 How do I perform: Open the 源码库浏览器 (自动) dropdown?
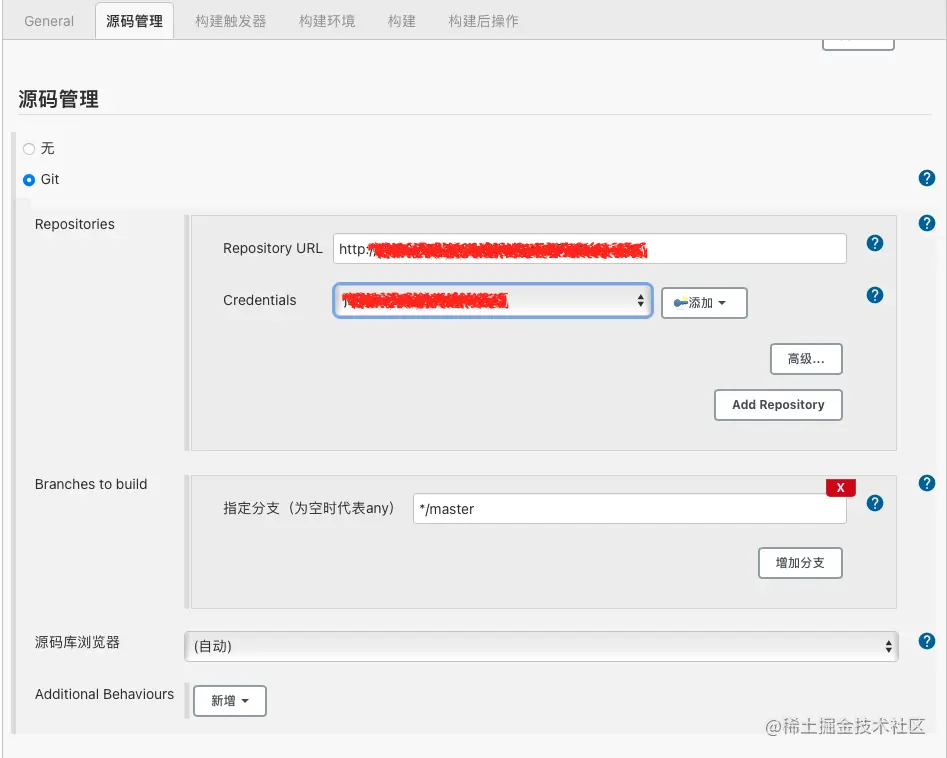click(x=541, y=647)
